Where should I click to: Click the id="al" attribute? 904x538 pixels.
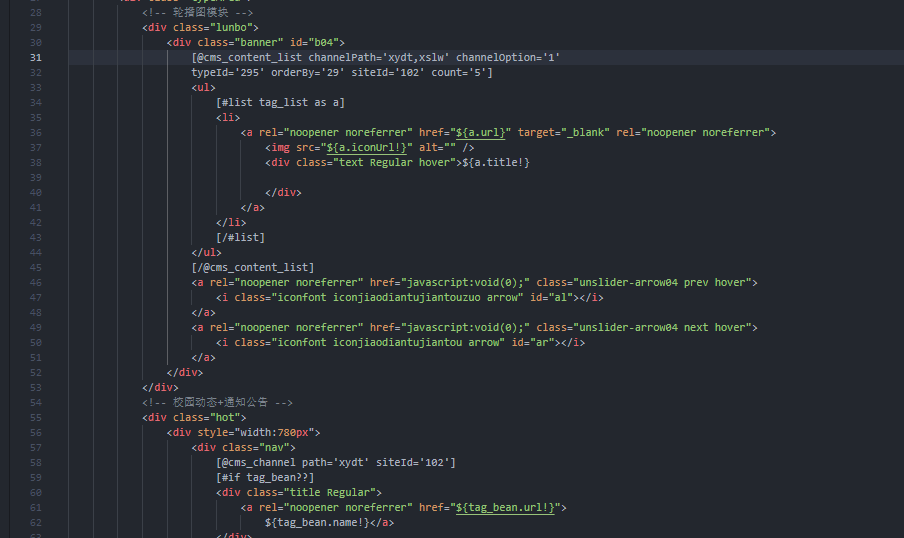551,298
